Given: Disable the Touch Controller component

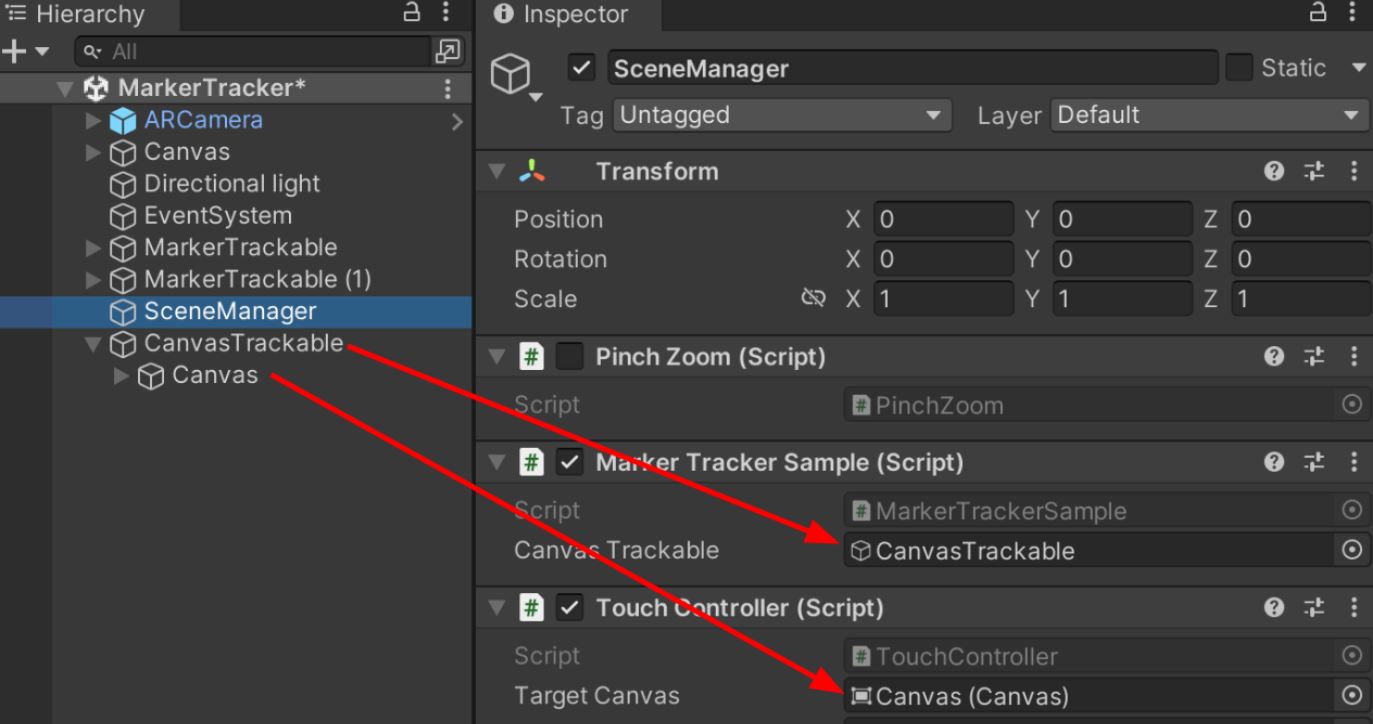Looking at the screenshot, I should [x=570, y=607].
